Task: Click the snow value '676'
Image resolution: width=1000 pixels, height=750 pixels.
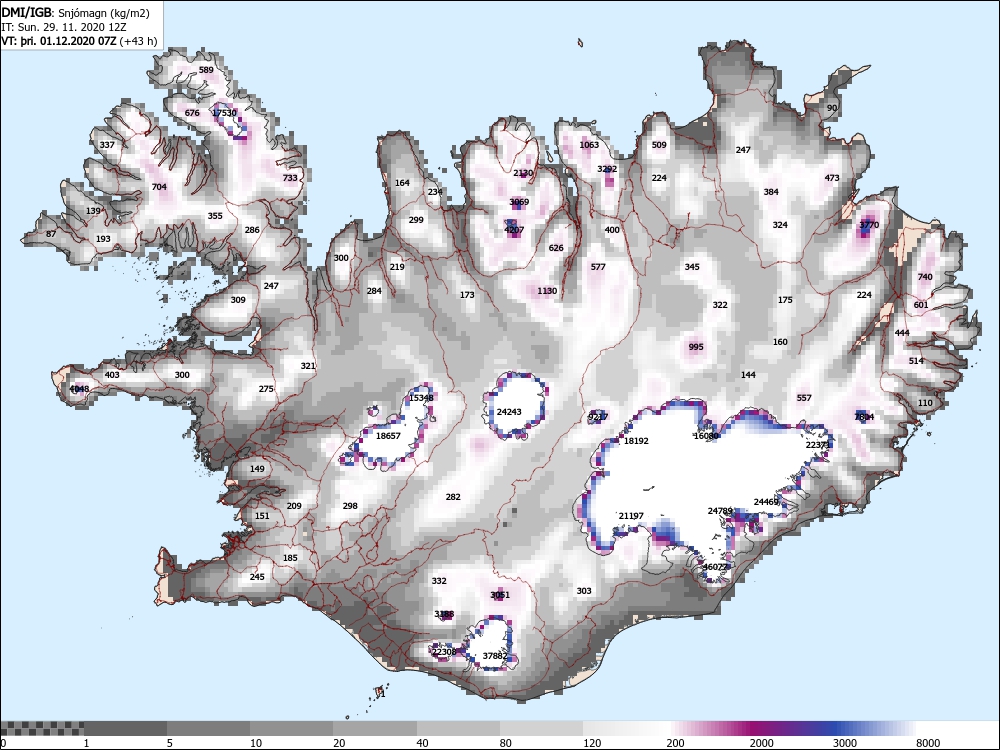Action: tap(192, 113)
